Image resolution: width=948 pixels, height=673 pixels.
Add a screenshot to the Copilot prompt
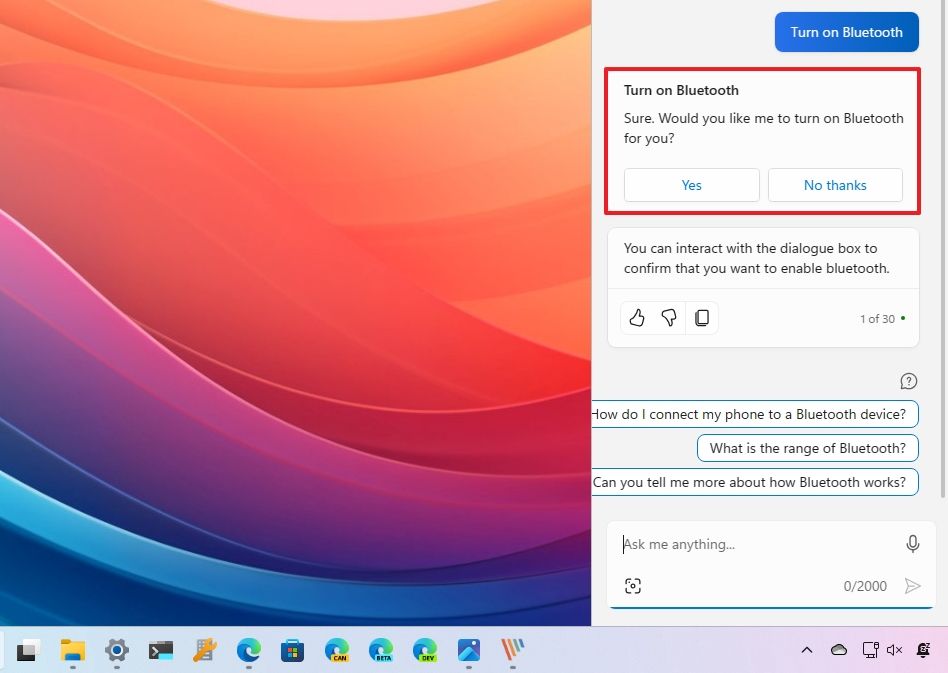click(x=633, y=586)
